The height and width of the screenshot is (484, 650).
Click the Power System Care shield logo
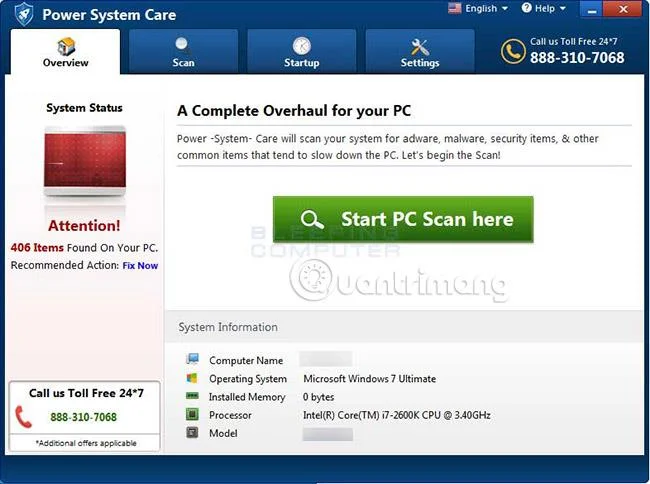(x=23, y=15)
